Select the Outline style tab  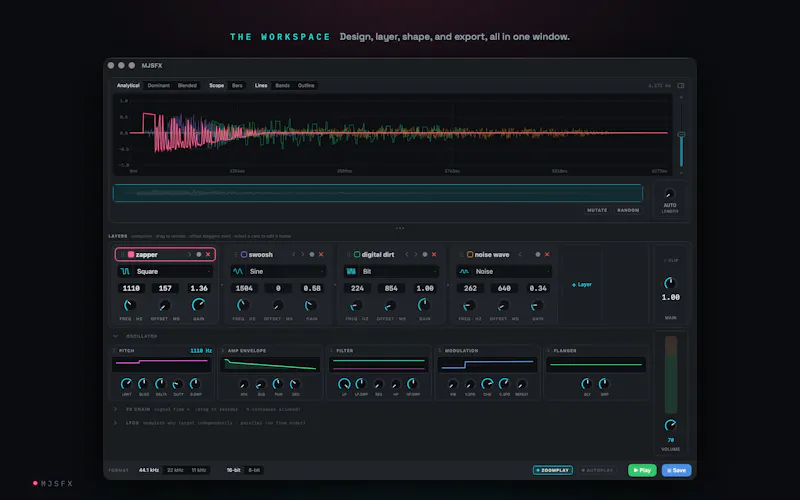306,86
